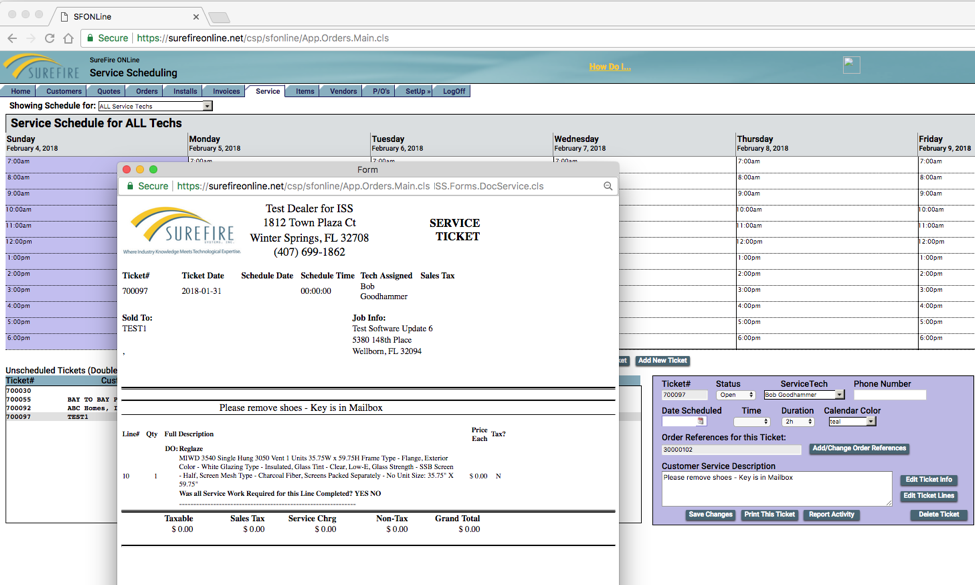Click the lock icon in Form popup address bar

[x=130, y=186]
